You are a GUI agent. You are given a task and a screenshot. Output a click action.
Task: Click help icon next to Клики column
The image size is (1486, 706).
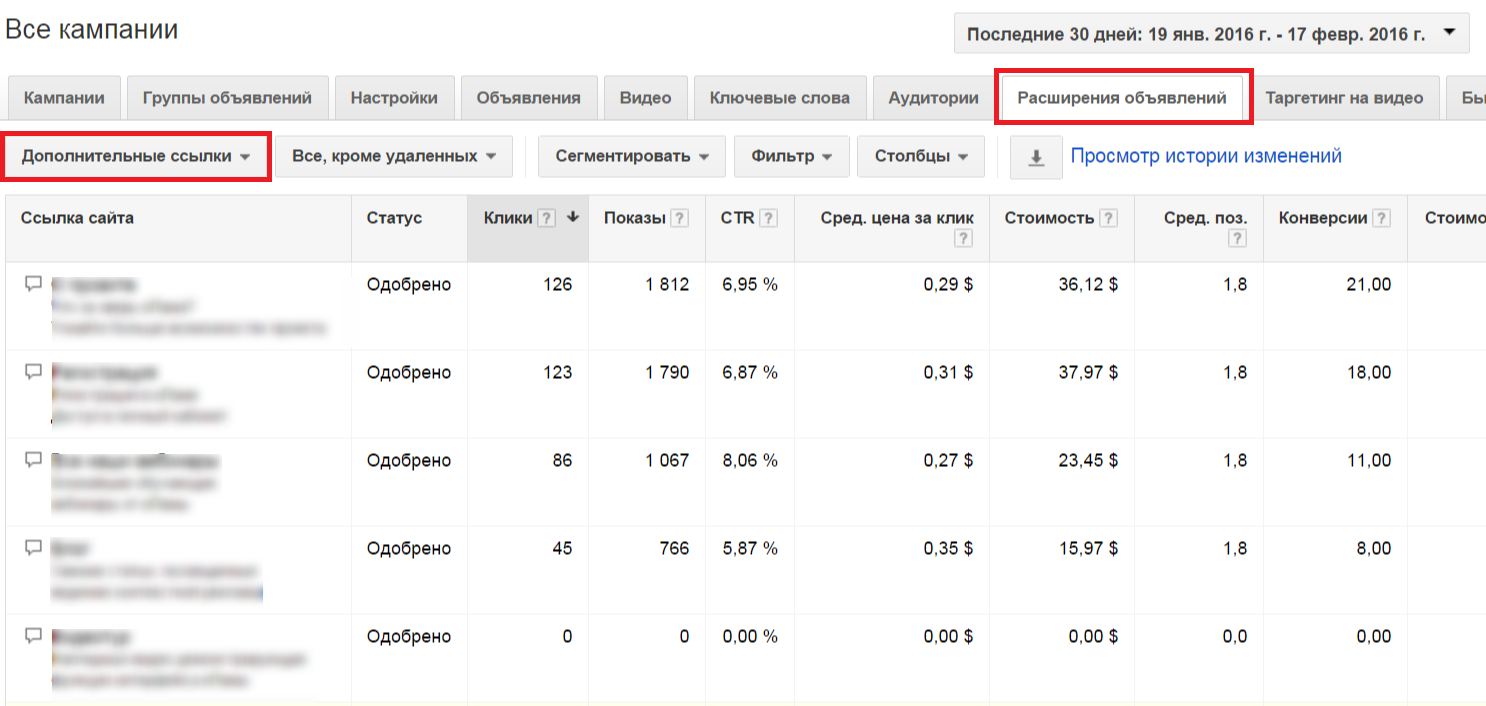[x=546, y=219]
